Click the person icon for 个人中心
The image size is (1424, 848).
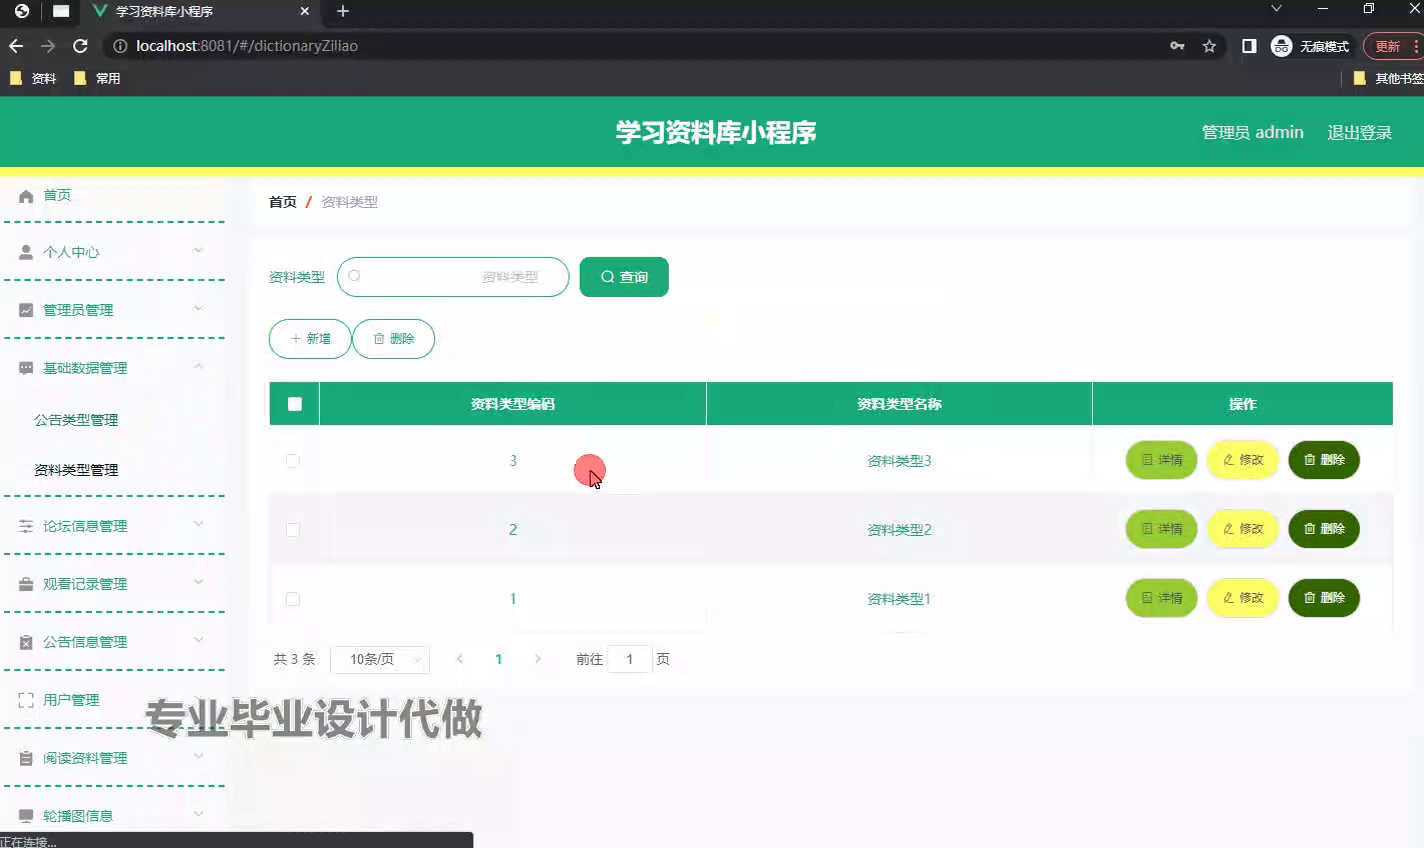point(26,252)
